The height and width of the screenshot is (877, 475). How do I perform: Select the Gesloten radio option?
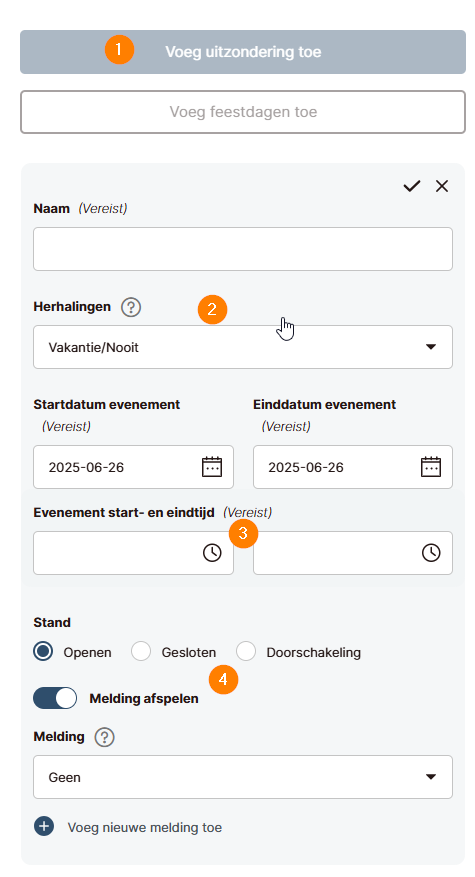click(x=141, y=652)
